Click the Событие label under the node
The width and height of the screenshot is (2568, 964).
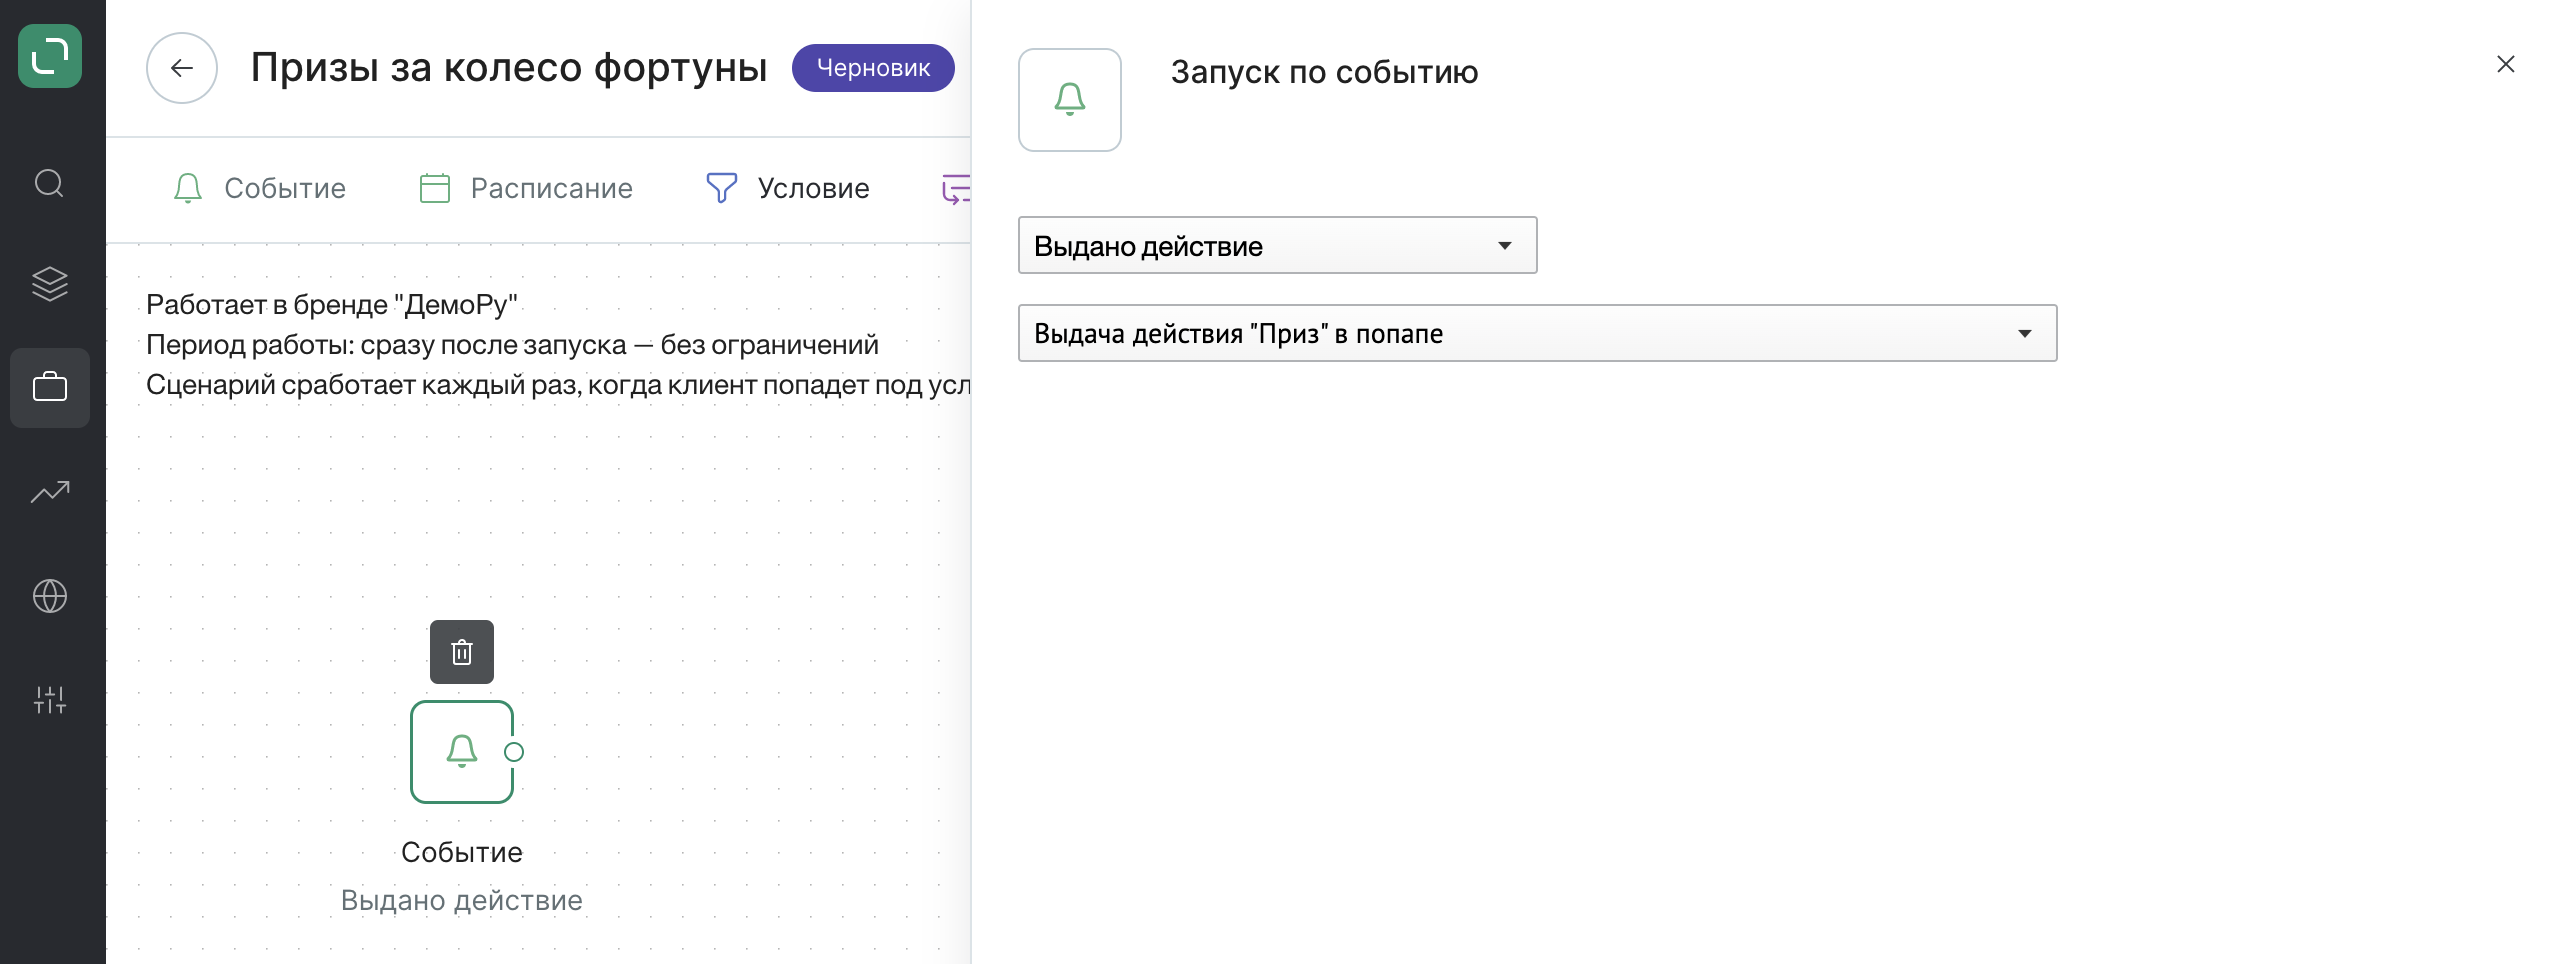(x=462, y=852)
